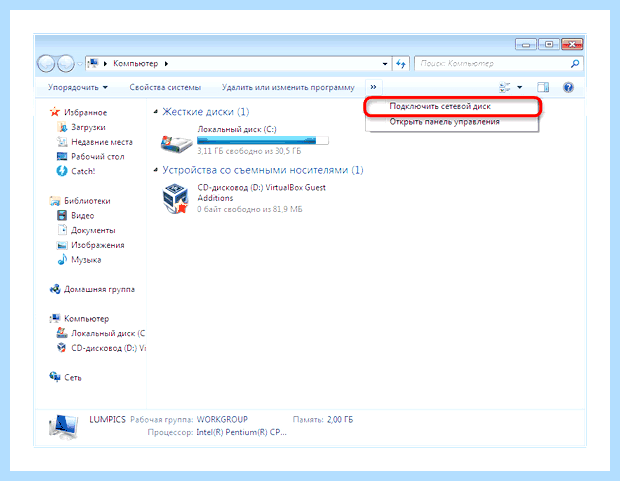
Task: Collapse Устройства со съемными носителями group
Action: tap(156, 170)
